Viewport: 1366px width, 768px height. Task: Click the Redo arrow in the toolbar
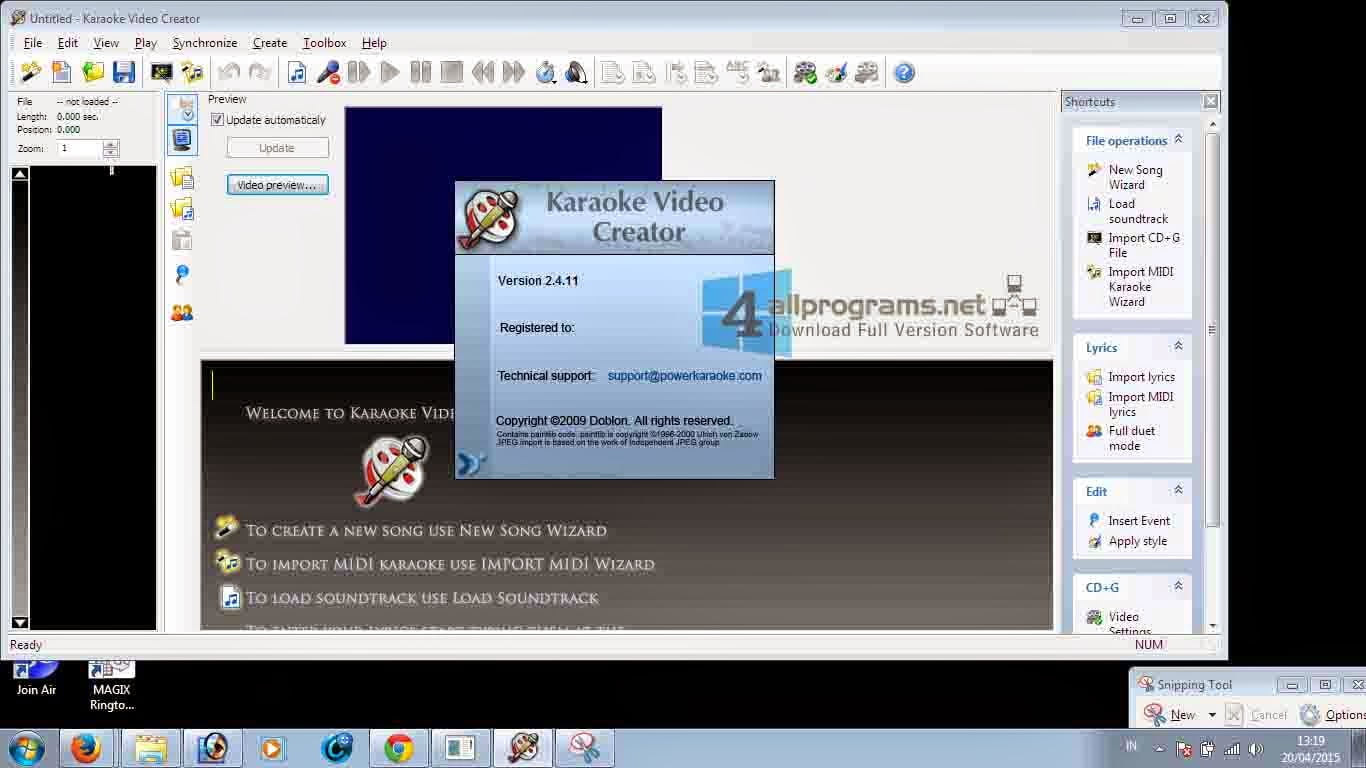click(x=260, y=72)
